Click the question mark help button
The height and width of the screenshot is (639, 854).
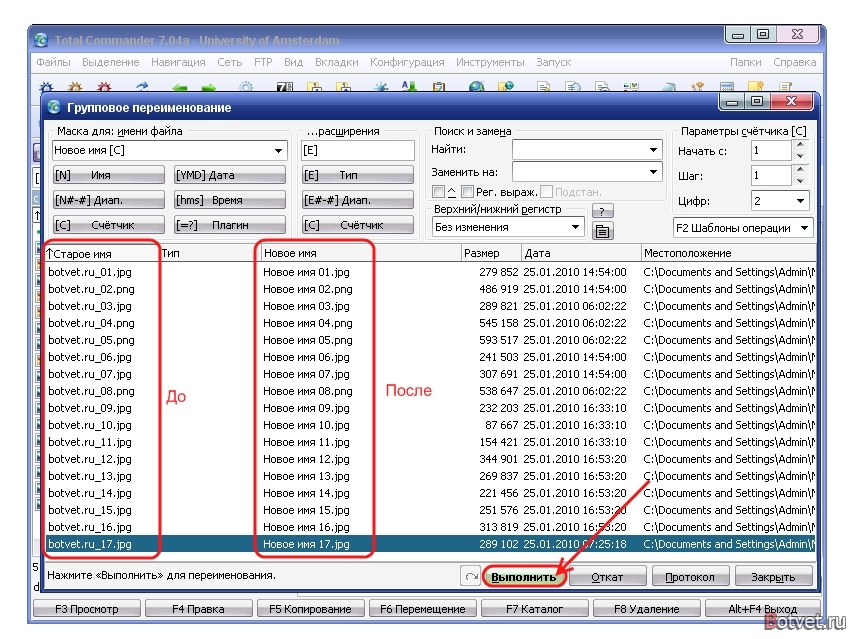click(x=602, y=211)
